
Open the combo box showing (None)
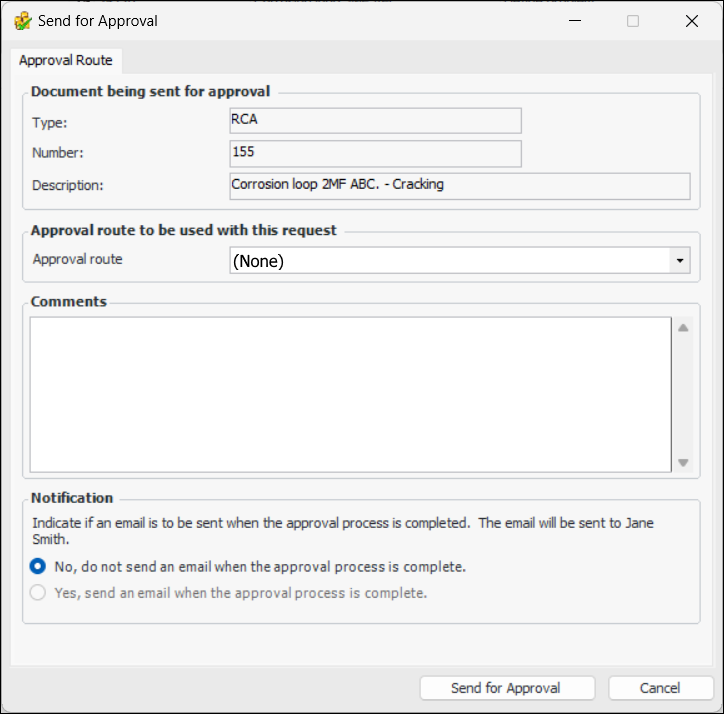(450, 261)
